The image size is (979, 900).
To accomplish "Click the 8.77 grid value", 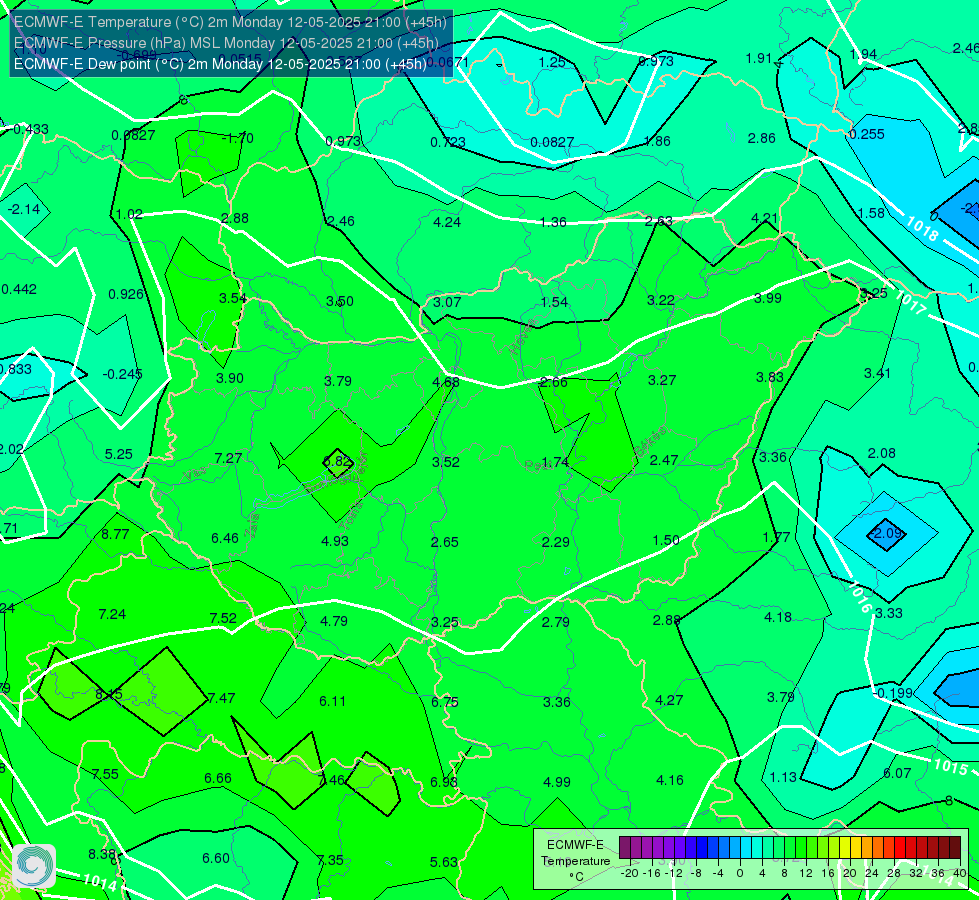I will coord(115,534).
